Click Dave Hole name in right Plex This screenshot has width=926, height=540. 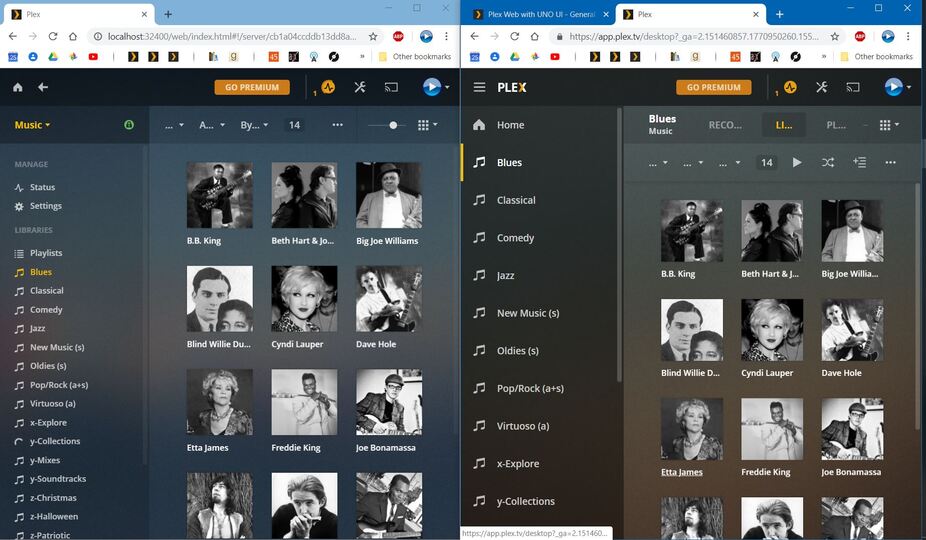[x=841, y=373]
